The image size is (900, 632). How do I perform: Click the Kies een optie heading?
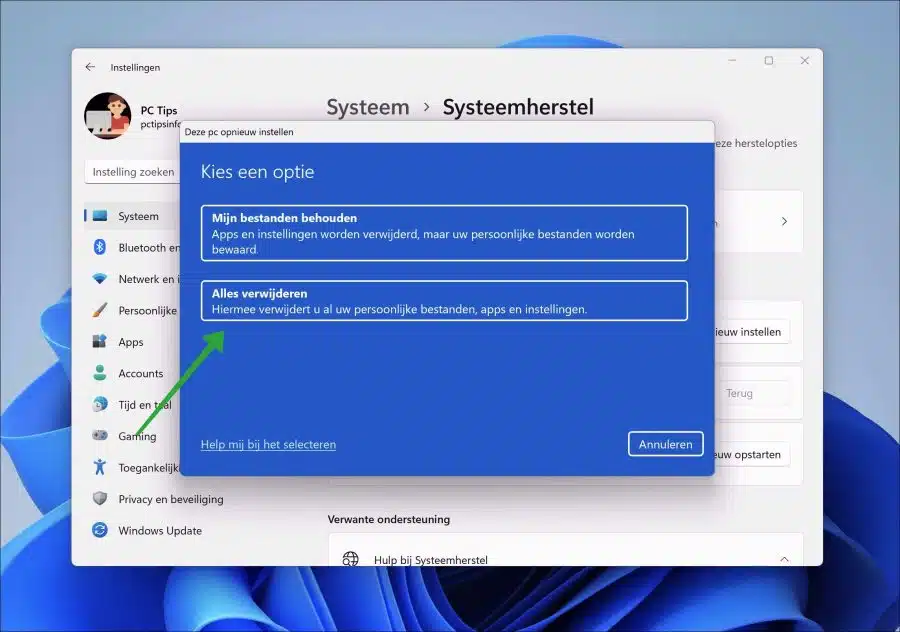pos(258,172)
